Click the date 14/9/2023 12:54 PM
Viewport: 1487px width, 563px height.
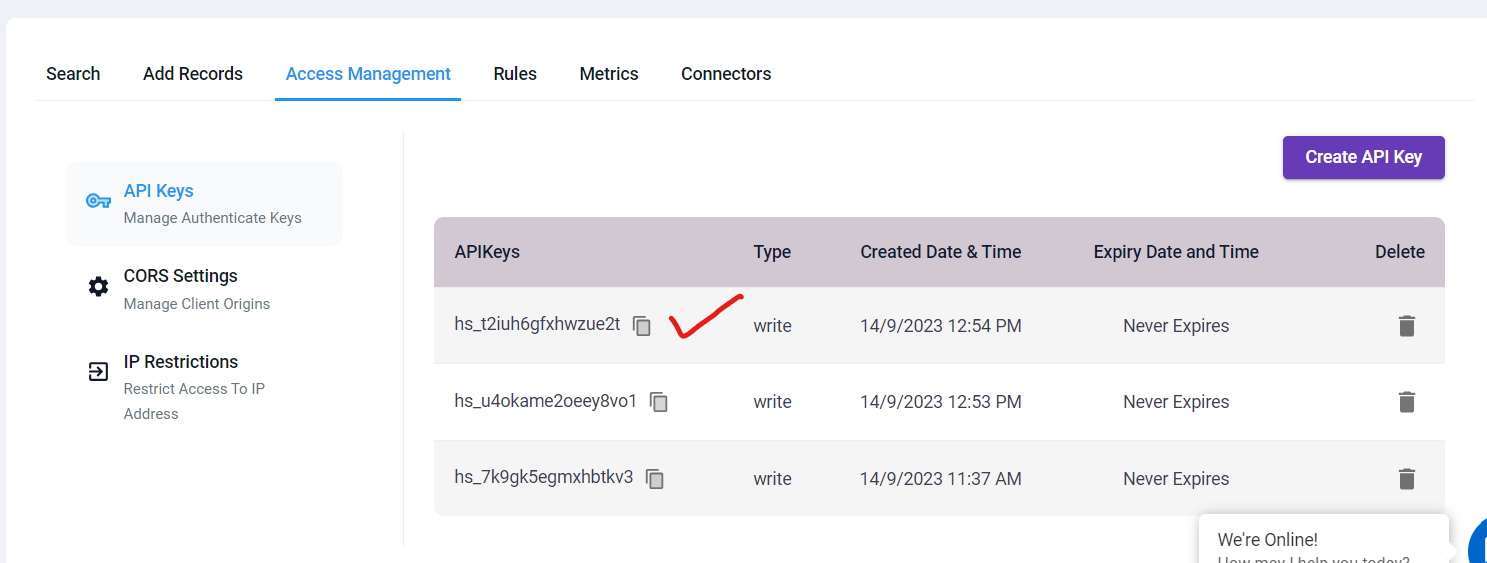point(941,326)
